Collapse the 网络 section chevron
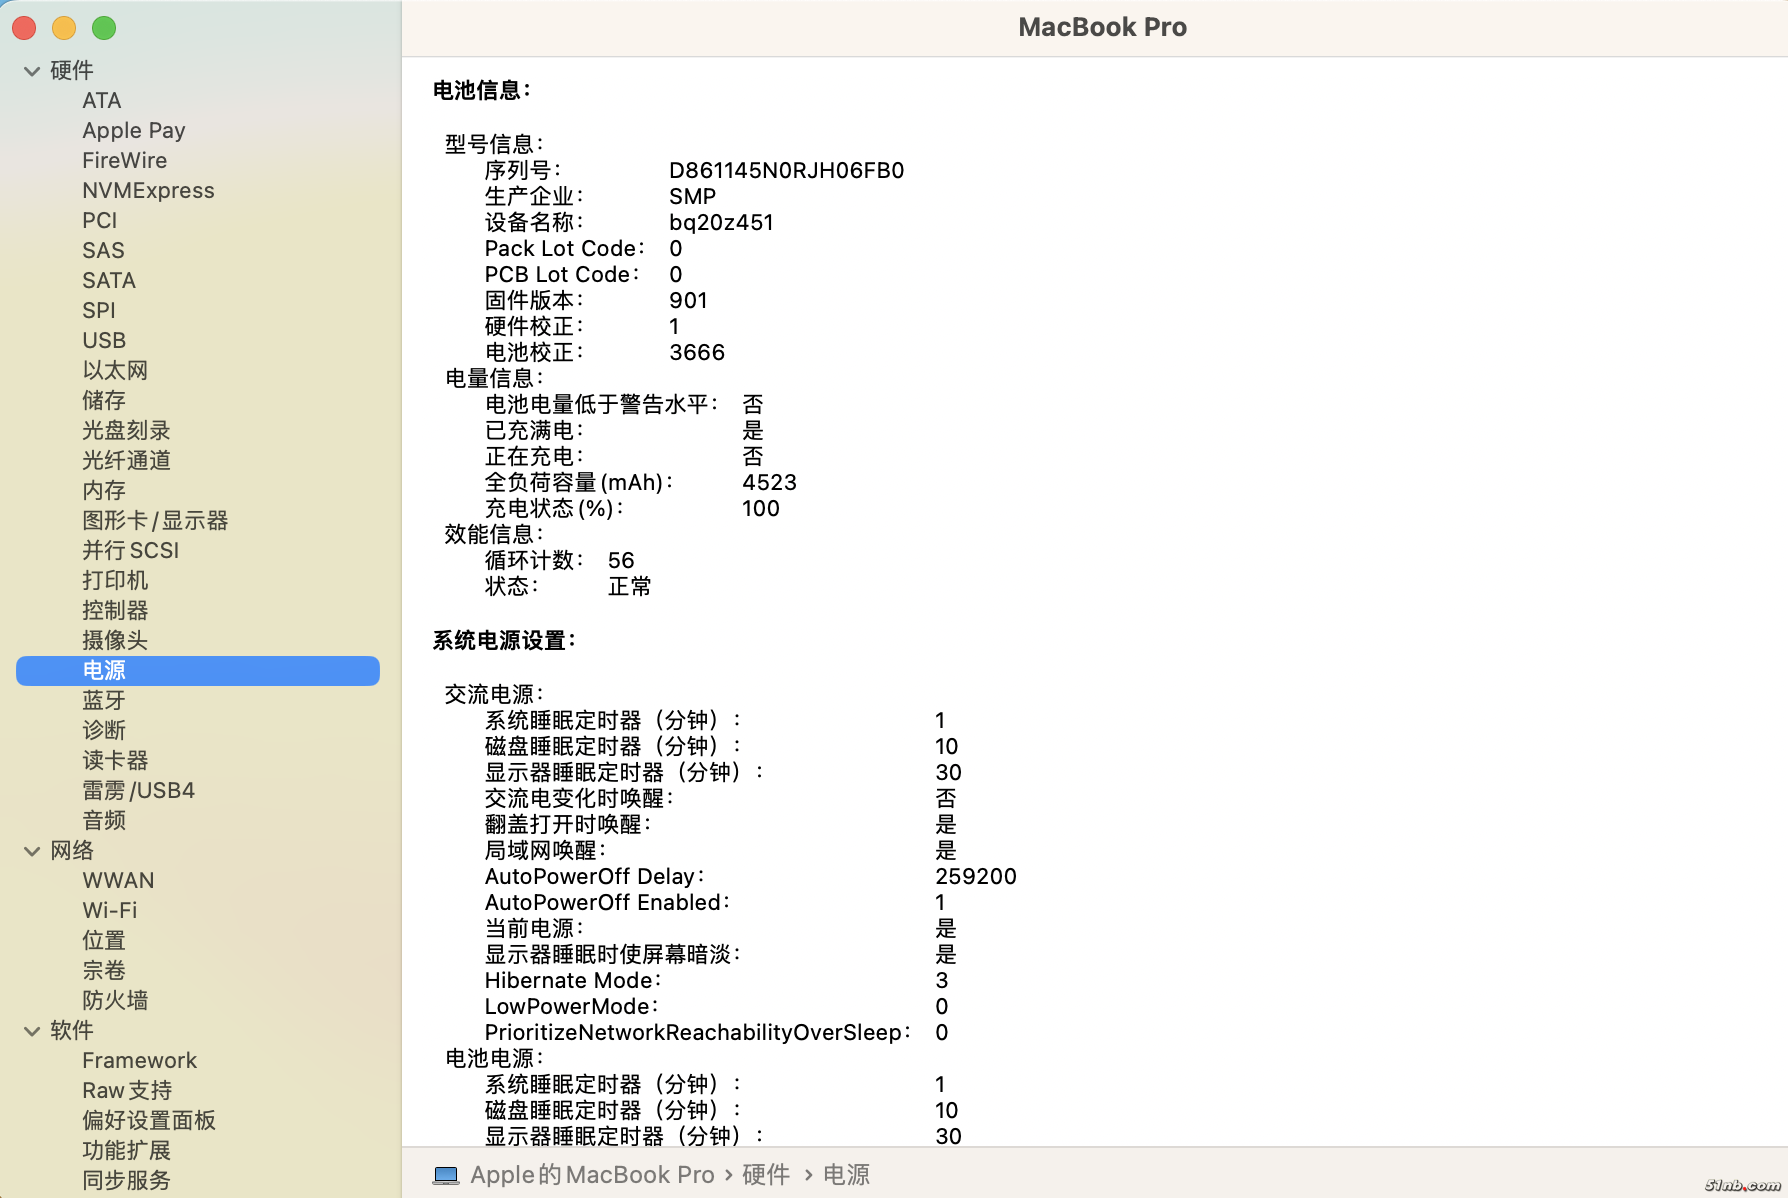Screen dimensions: 1788x1198 [32, 851]
